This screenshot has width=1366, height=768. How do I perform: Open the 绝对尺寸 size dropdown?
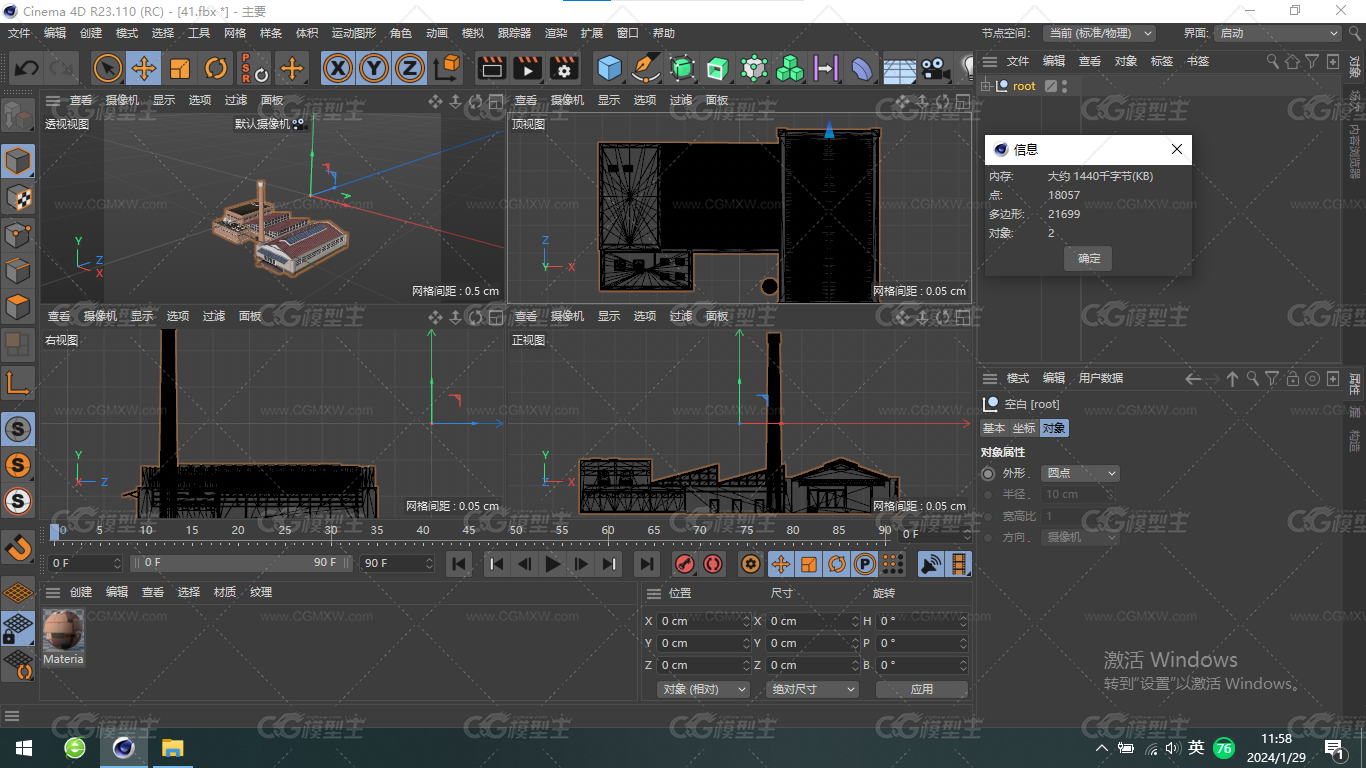pyautogui.click(x=812, y=689)
